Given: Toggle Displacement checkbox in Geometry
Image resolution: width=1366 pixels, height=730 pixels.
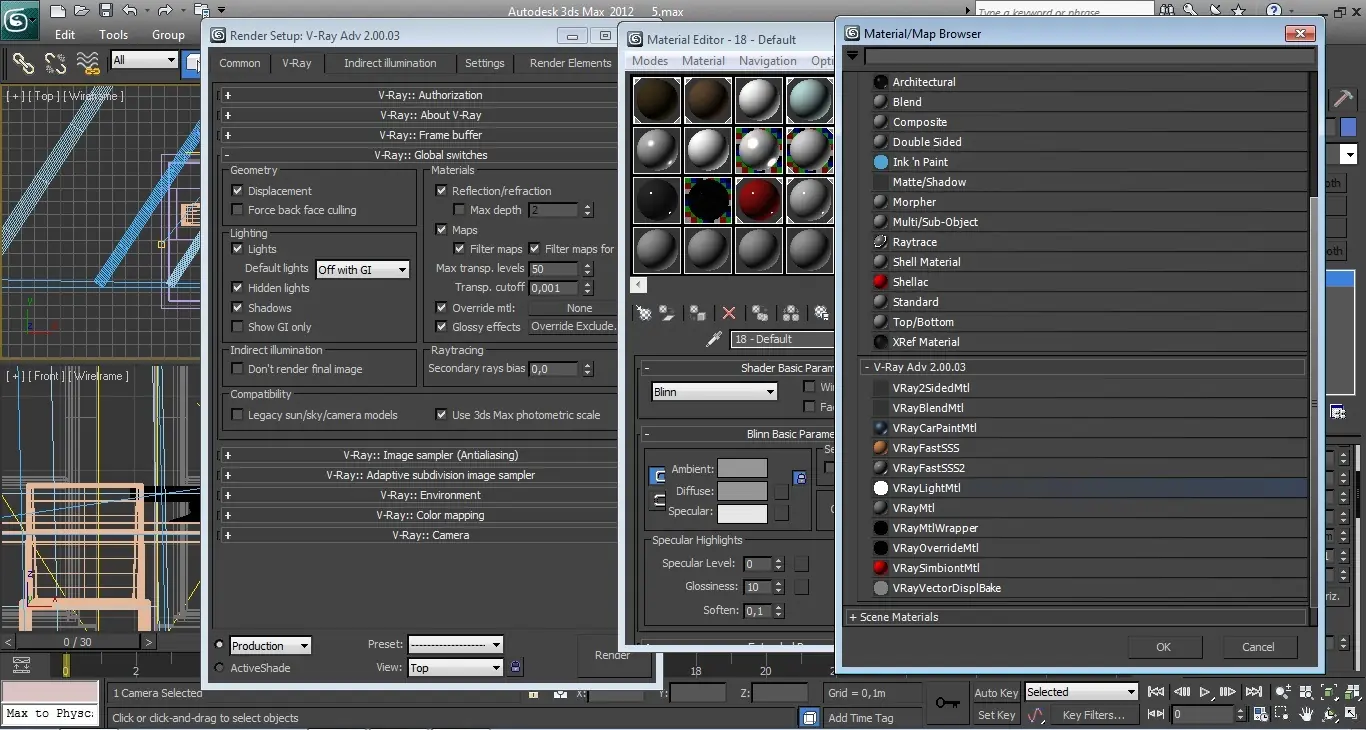Looking at the screenshot, I should click(x=237, y=190).
